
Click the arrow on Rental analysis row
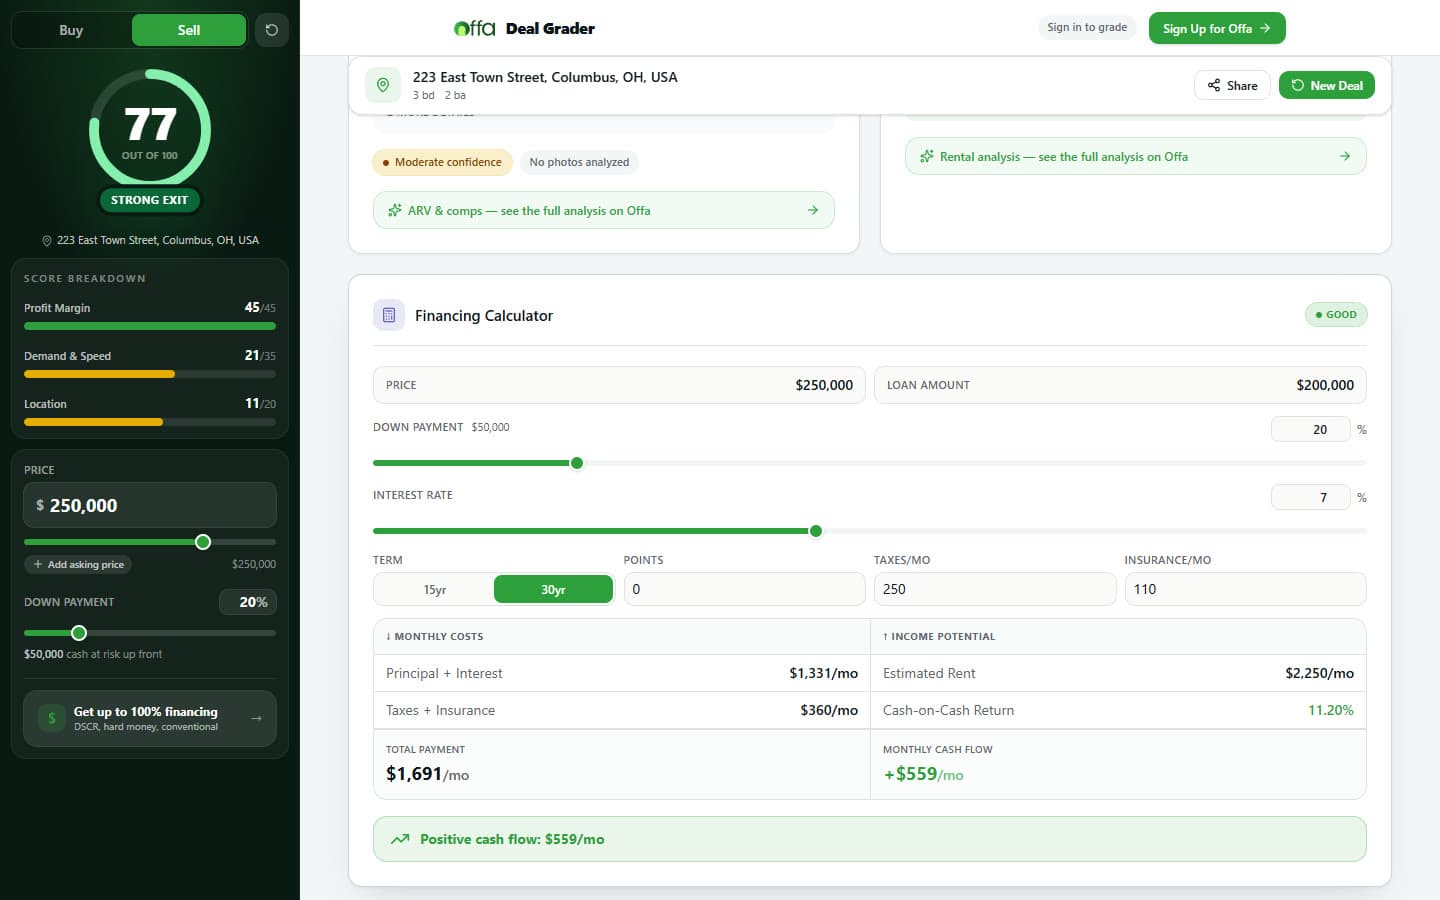1345,156
